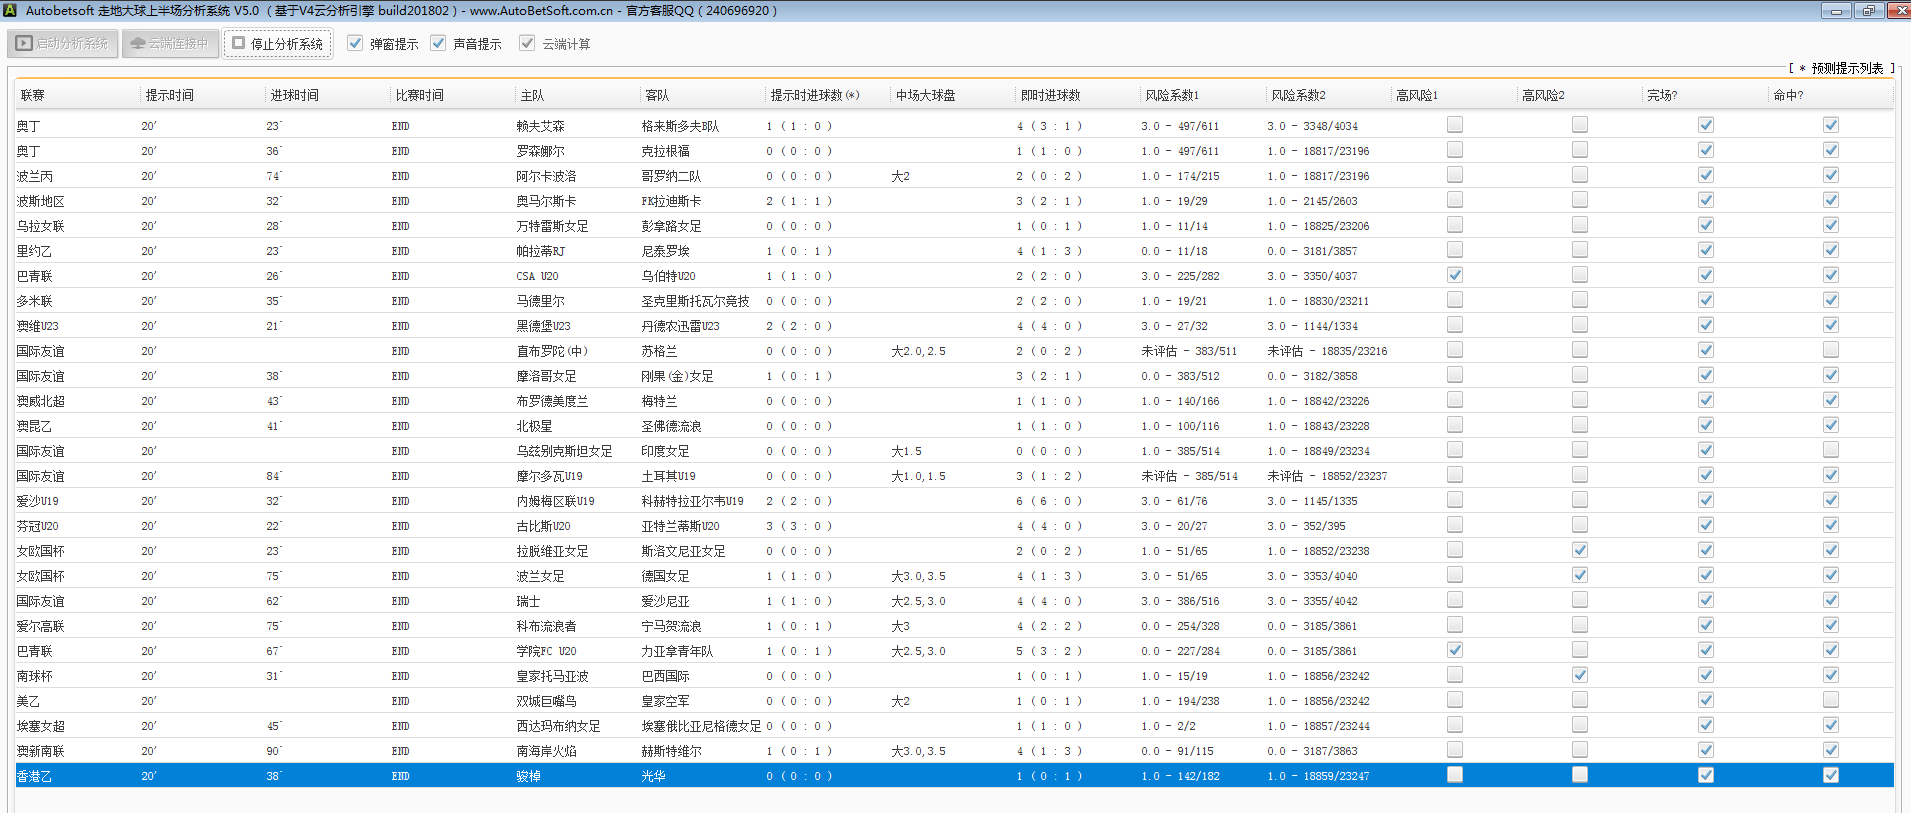Toggle the 云端计算 checkbox
Viewport: 1911px width, 813px height.
pos(527,44)
